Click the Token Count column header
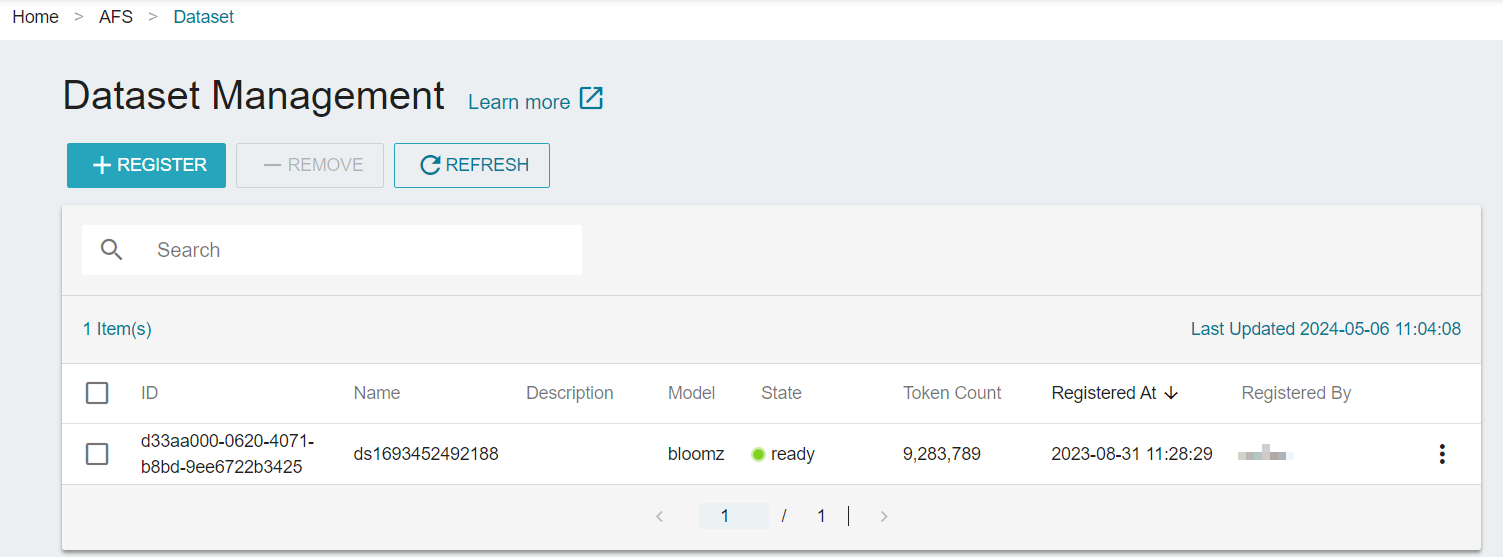Image resolution: width=1503 pixels, height=557 pixels. pos(952,393)
